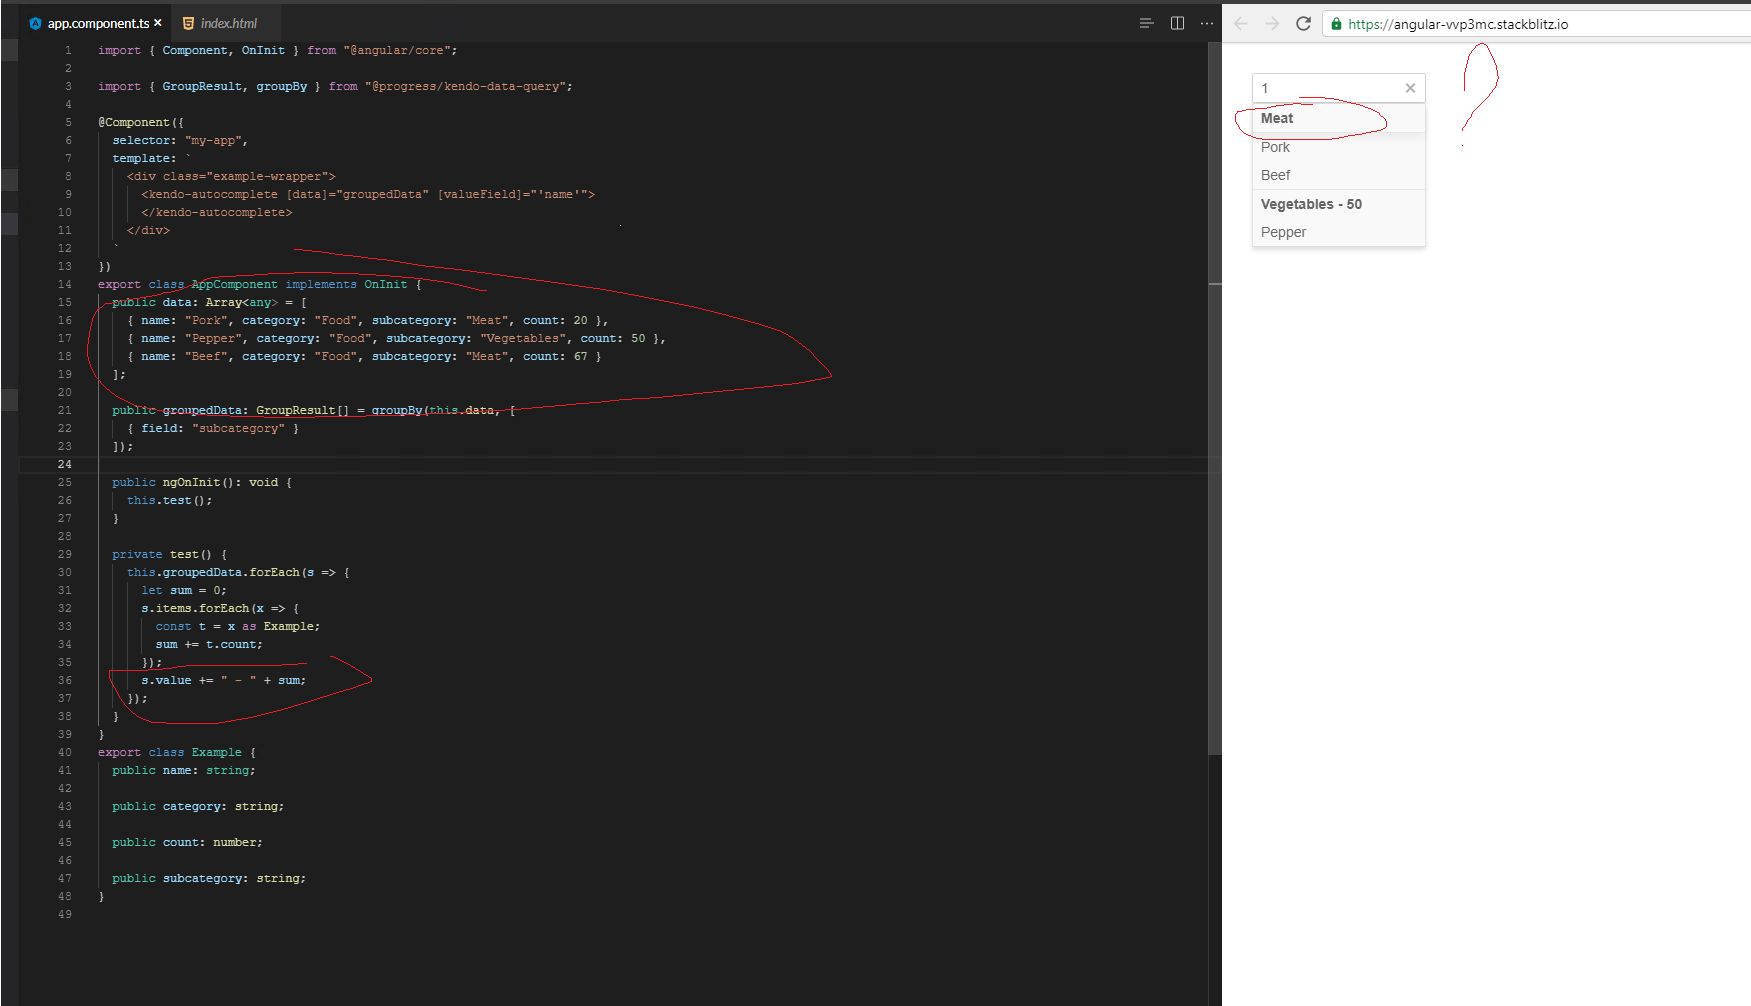Choose Beef from the suggestion list
The height and width of the screenshot is (1006, 1751).
tap(1276, 175)
